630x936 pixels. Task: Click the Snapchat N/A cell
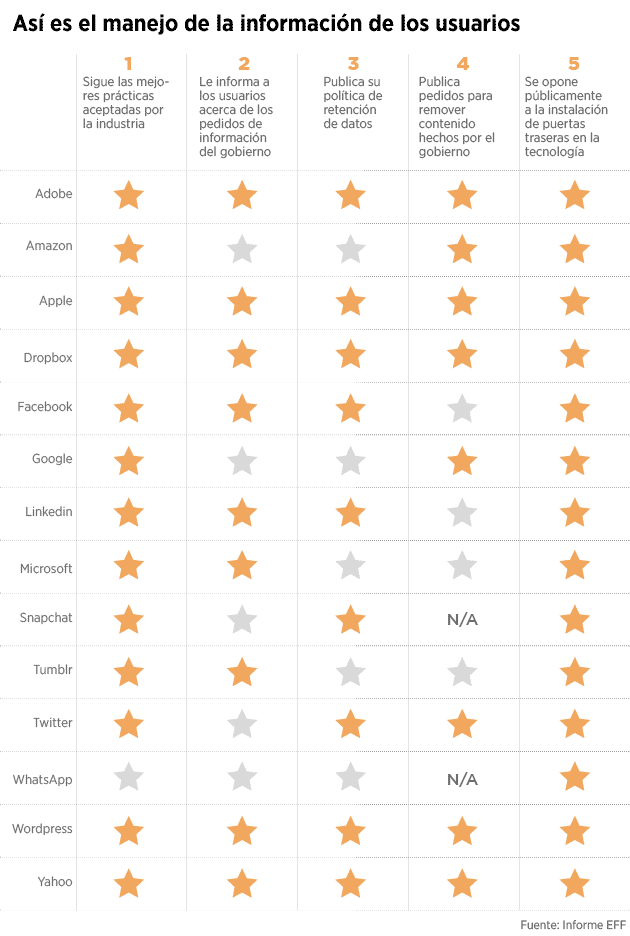point(462,620)
